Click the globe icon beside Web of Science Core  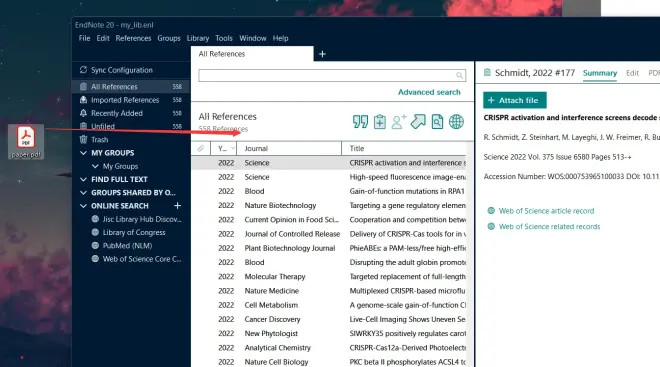point(96,259)
